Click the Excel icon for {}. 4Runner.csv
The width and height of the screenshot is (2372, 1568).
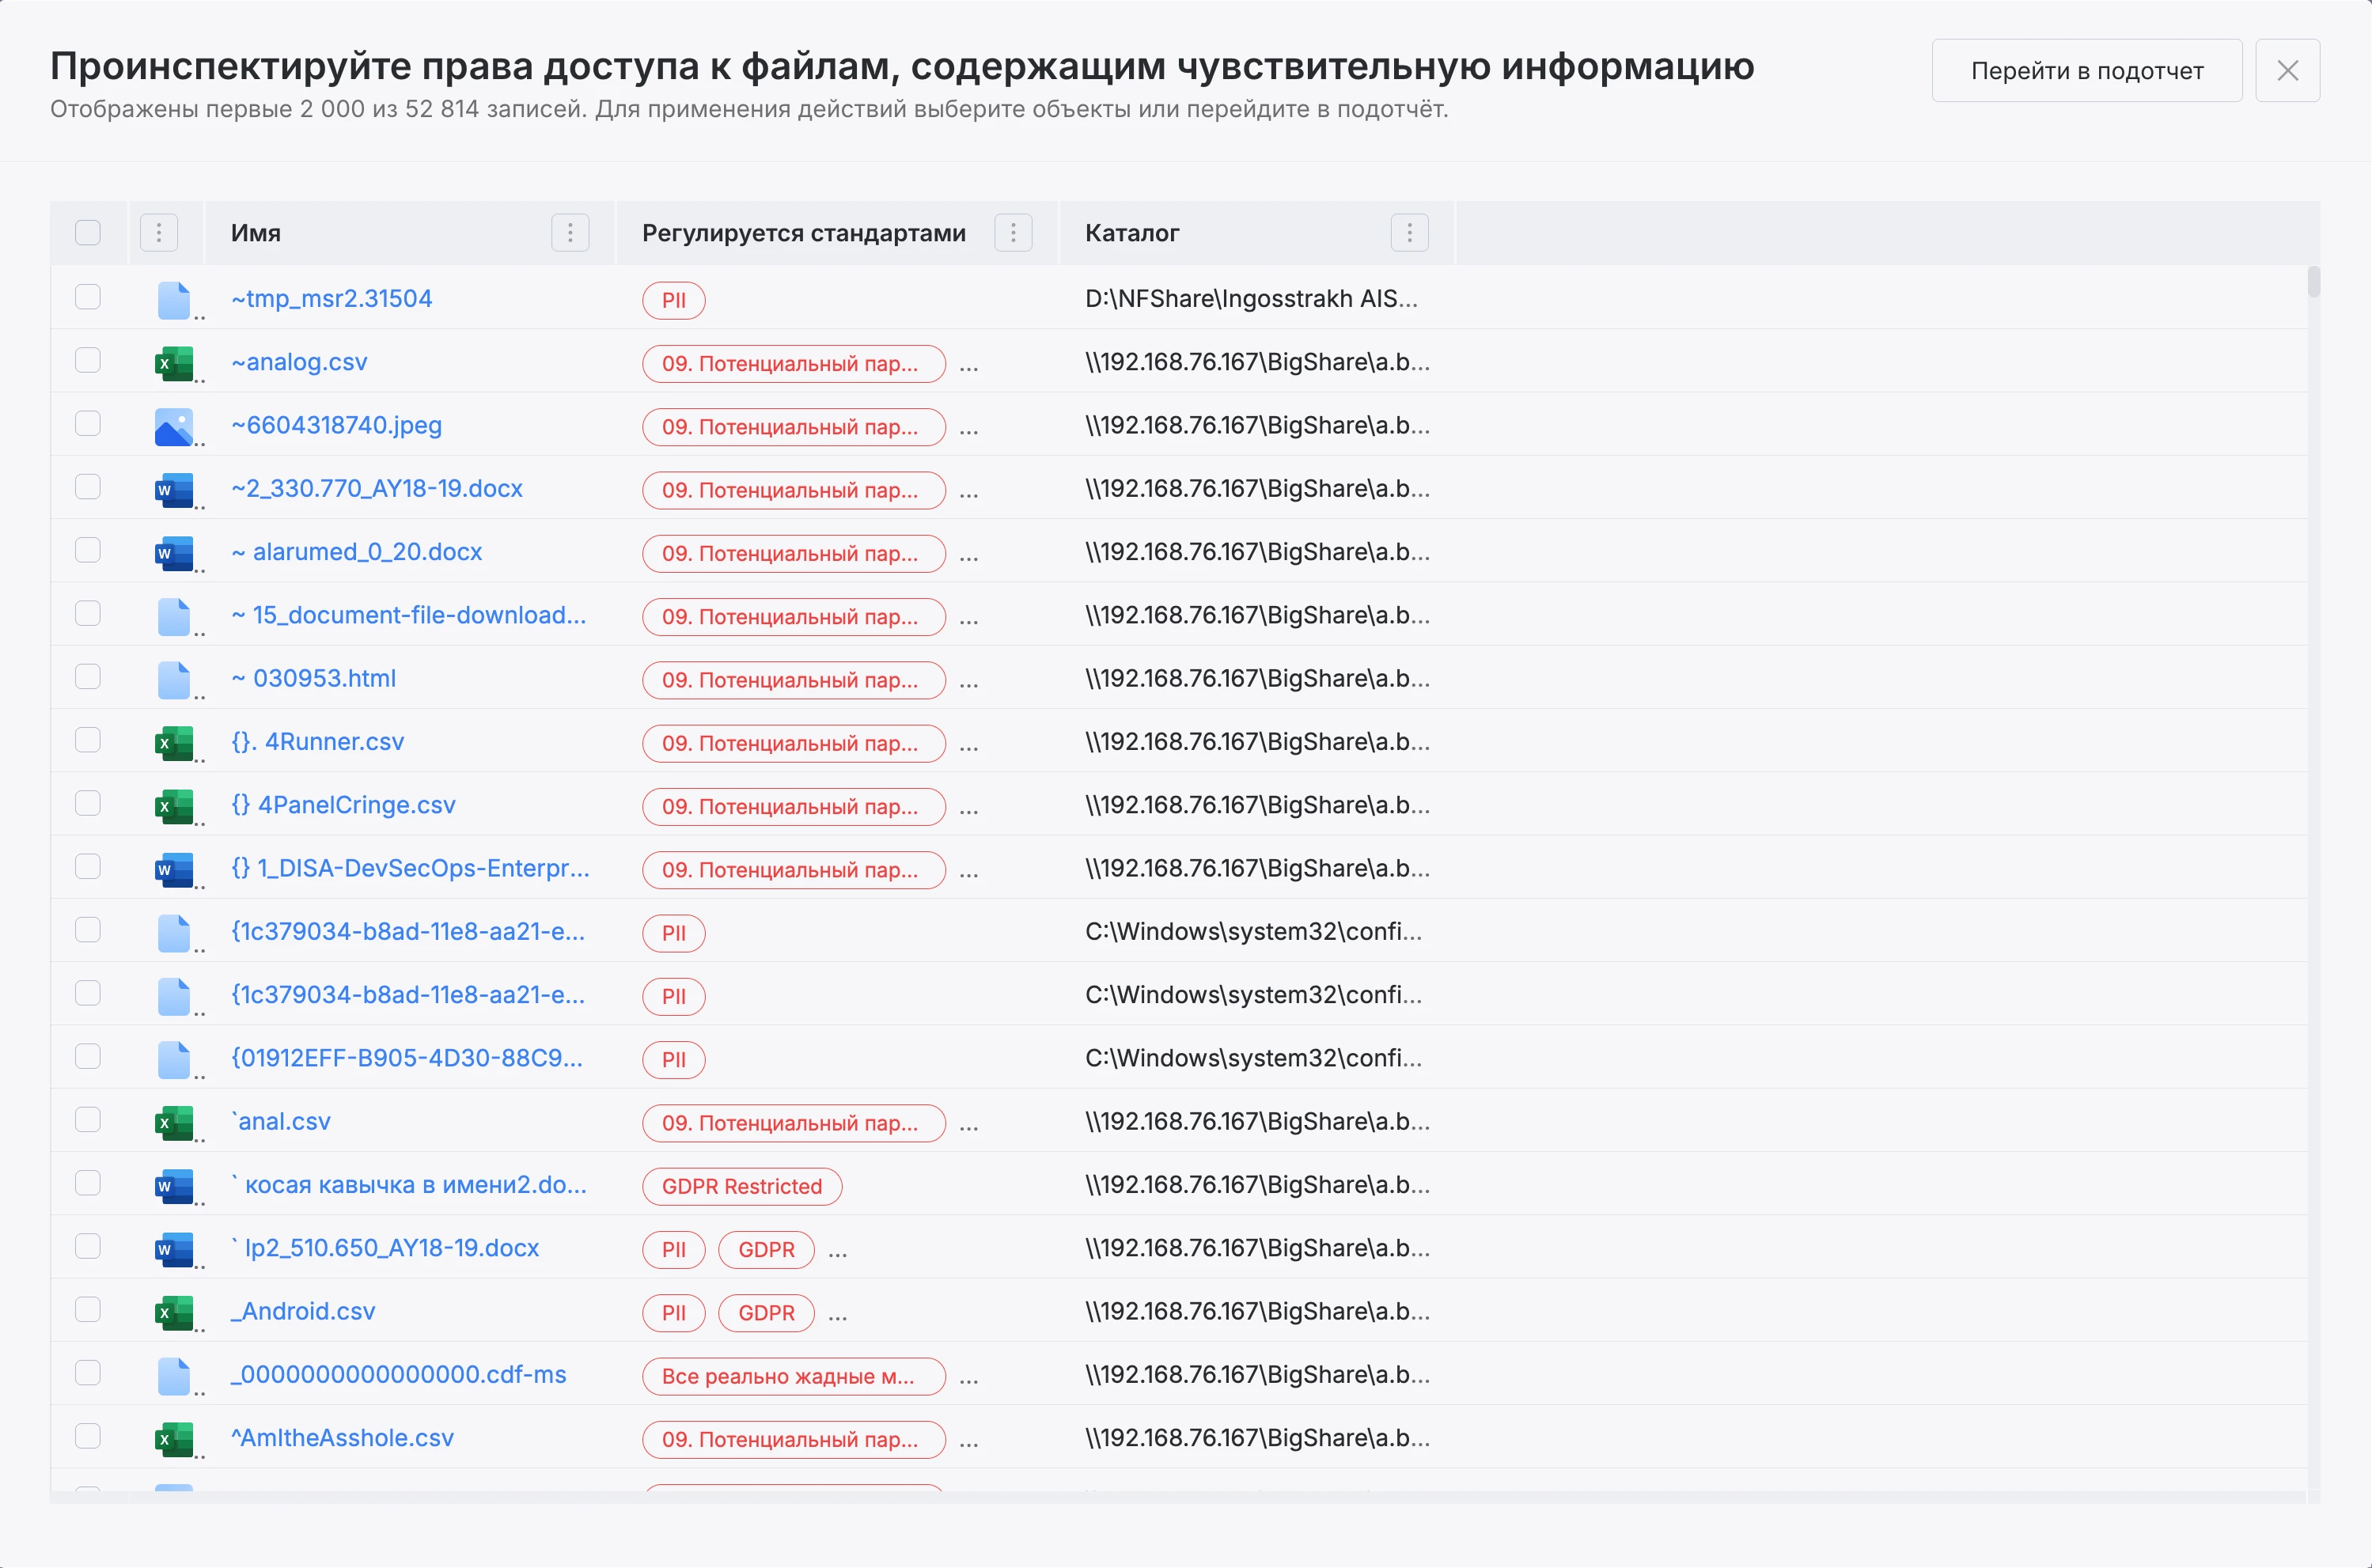174,743
